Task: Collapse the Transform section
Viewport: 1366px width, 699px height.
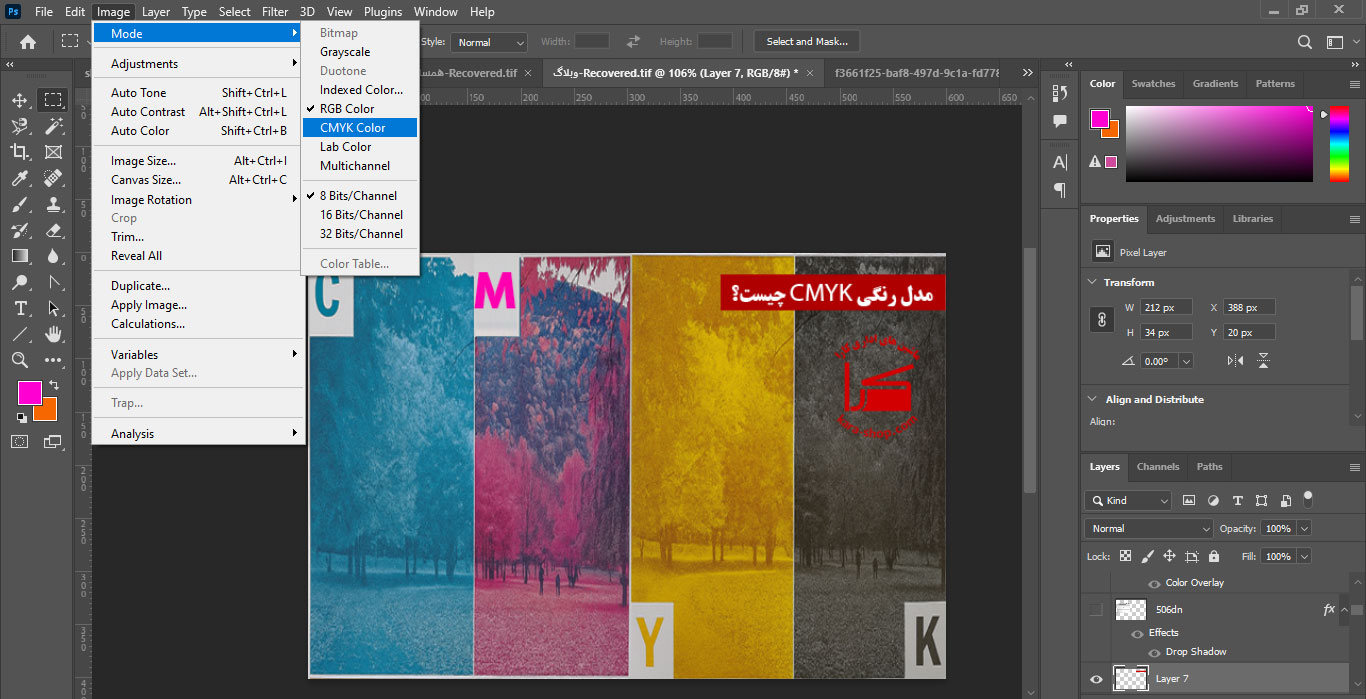Action: point(1091,282)
